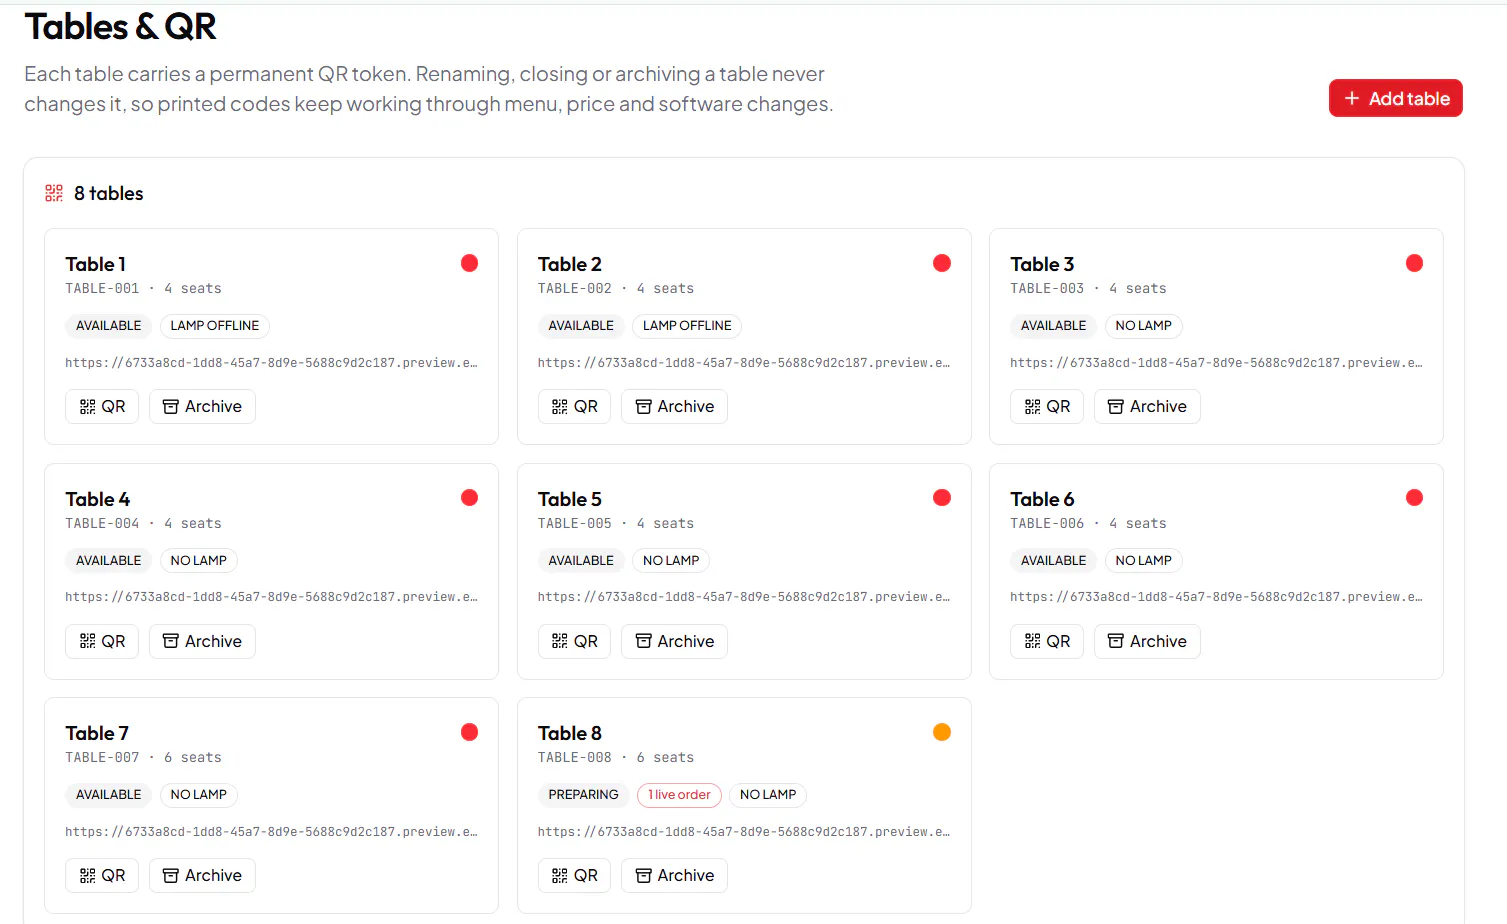Click AVAILABLE badge on Table 1
The height and width of the screenshot is (924, 1507).
pos(109,326)
